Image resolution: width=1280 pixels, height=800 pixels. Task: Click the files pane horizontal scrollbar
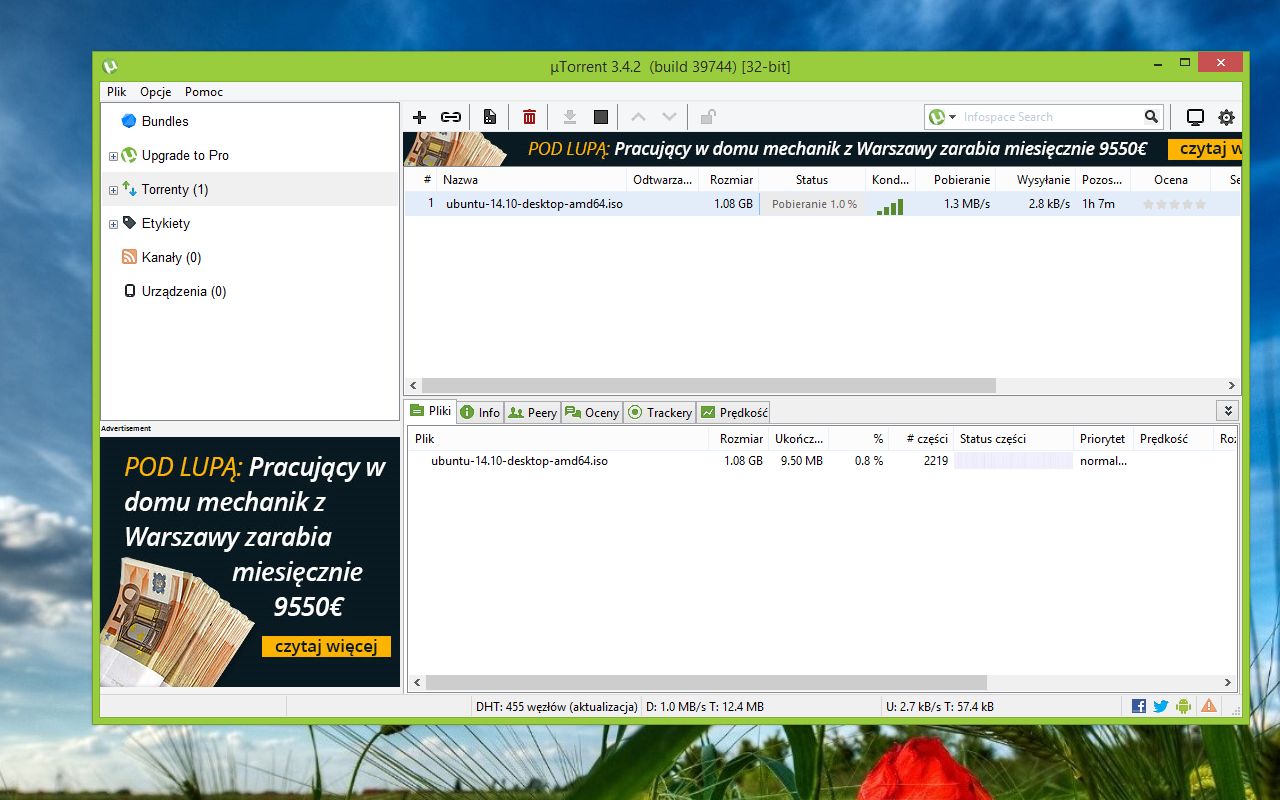coord(706,683)
